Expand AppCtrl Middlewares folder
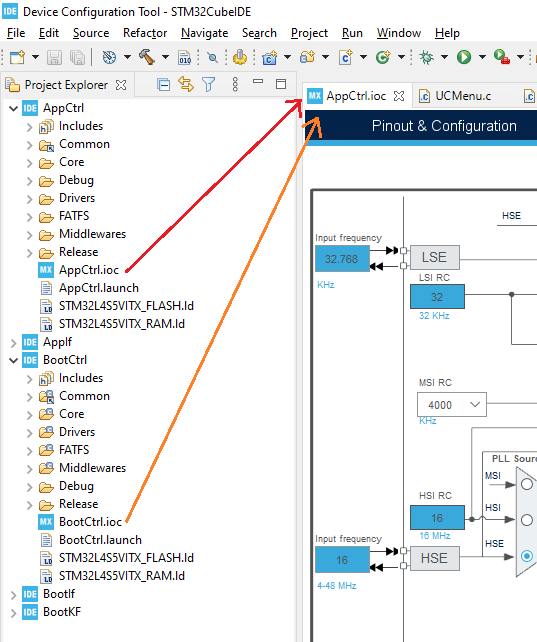This screenshot has width=537, height=642. pyautogui.click(x=29, y=235)
